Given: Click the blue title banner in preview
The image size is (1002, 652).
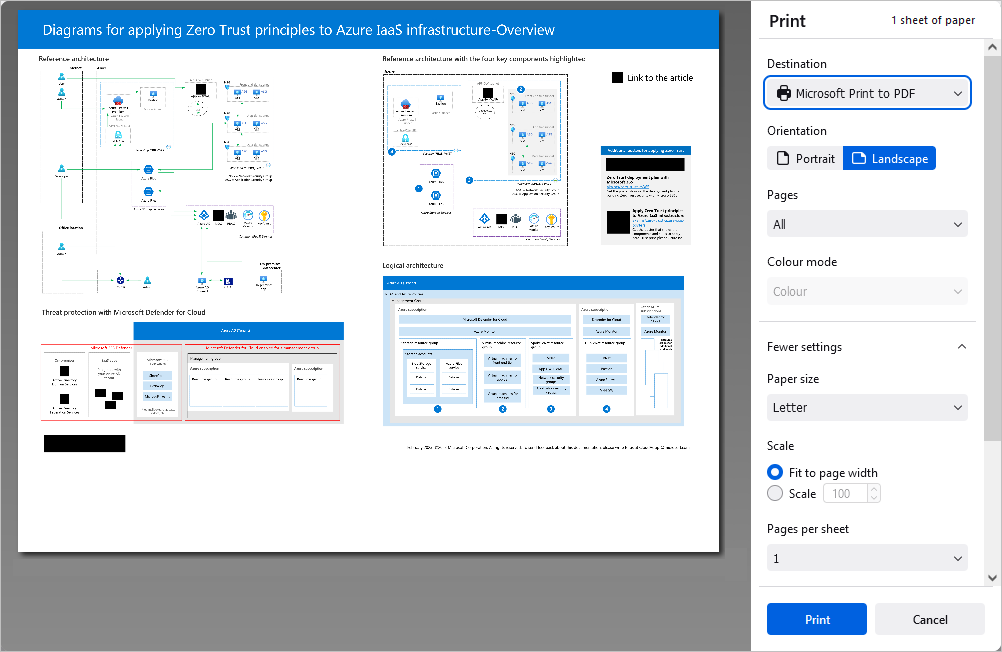Looking at the screenshot, I should pos(369,30).
